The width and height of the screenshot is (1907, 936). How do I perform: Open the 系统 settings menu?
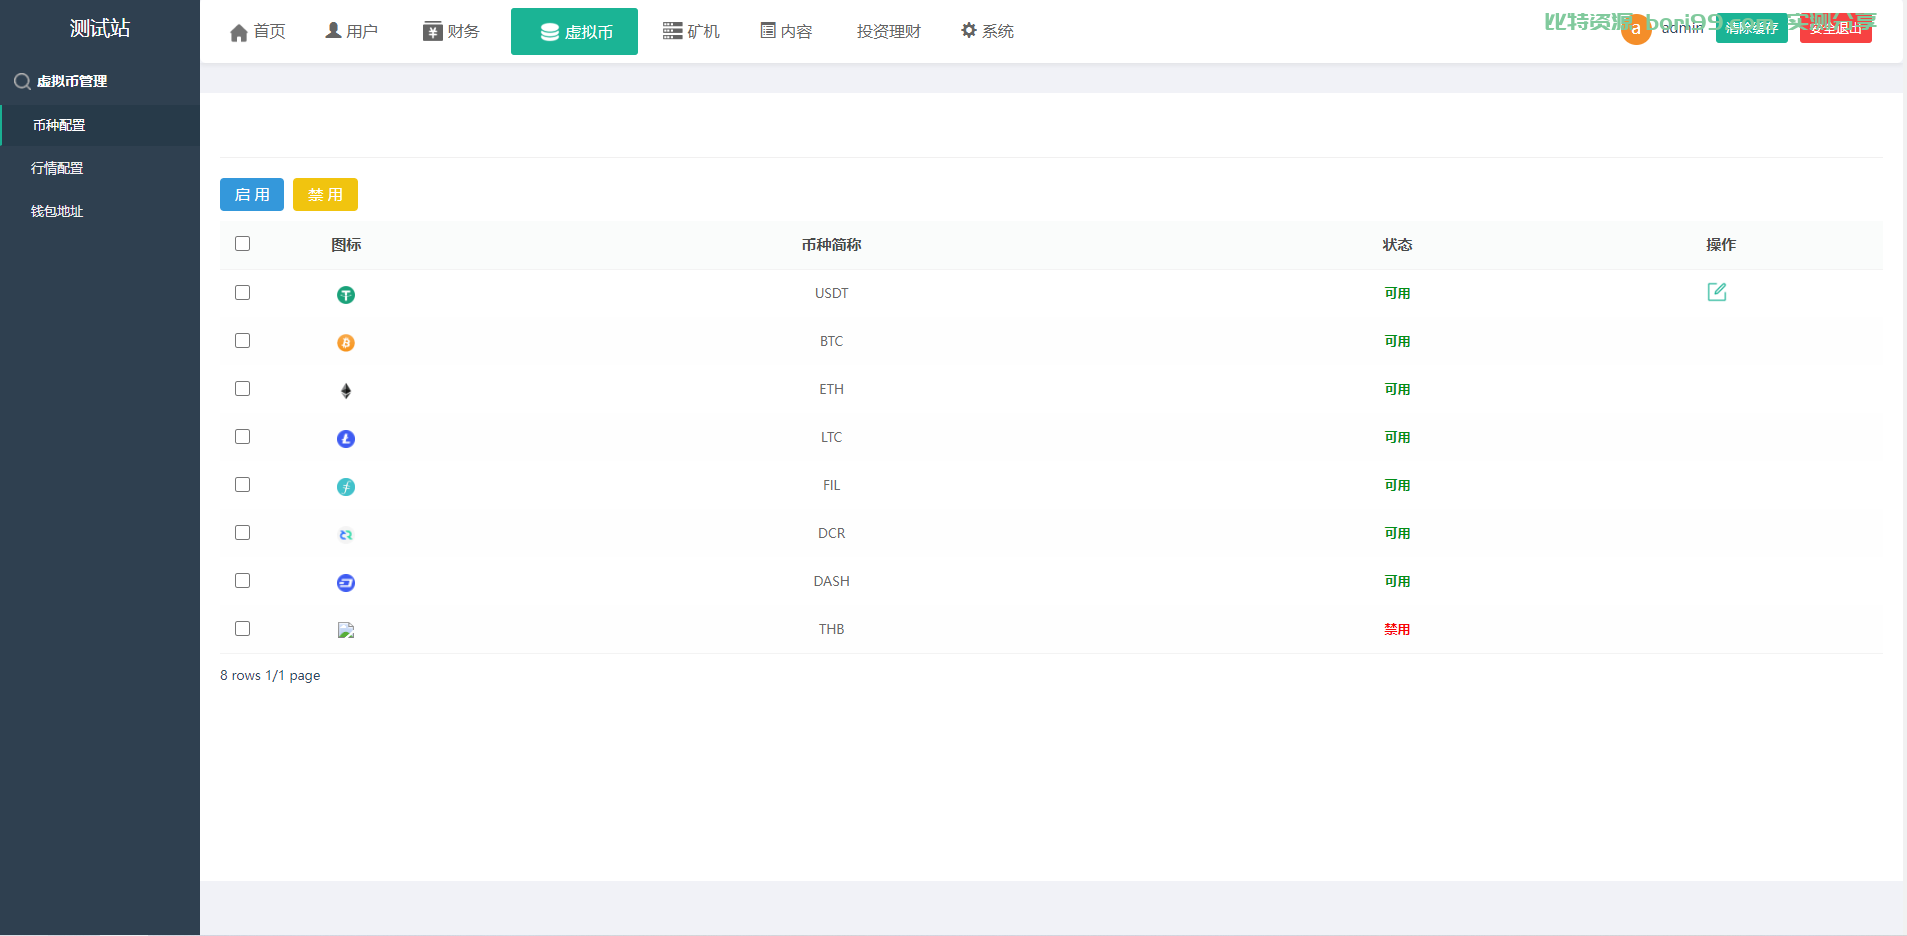[987, 31]
